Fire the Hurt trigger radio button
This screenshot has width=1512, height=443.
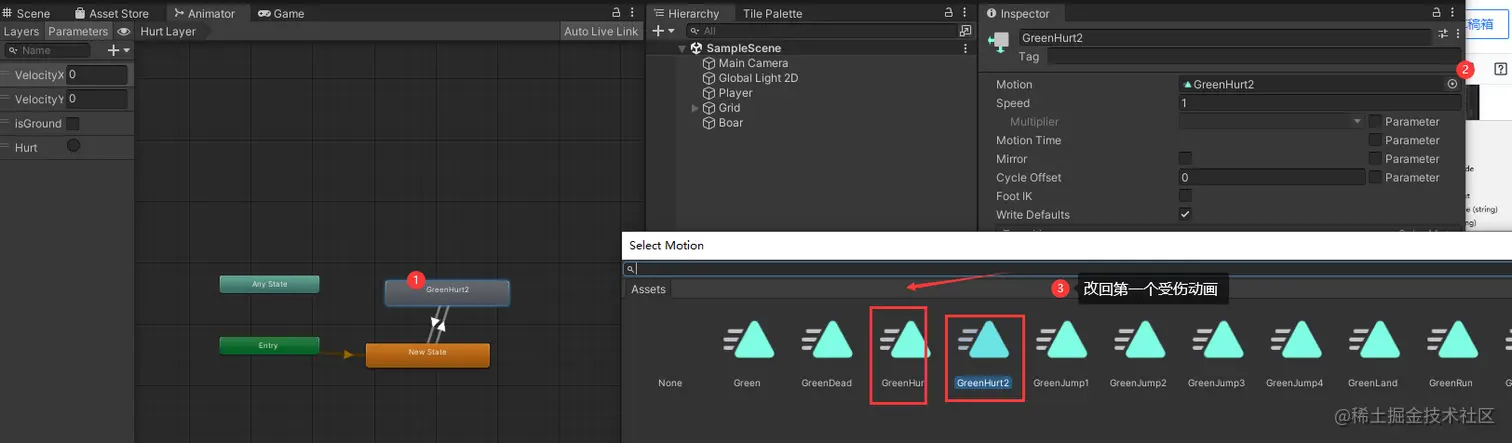coord(73,146)
